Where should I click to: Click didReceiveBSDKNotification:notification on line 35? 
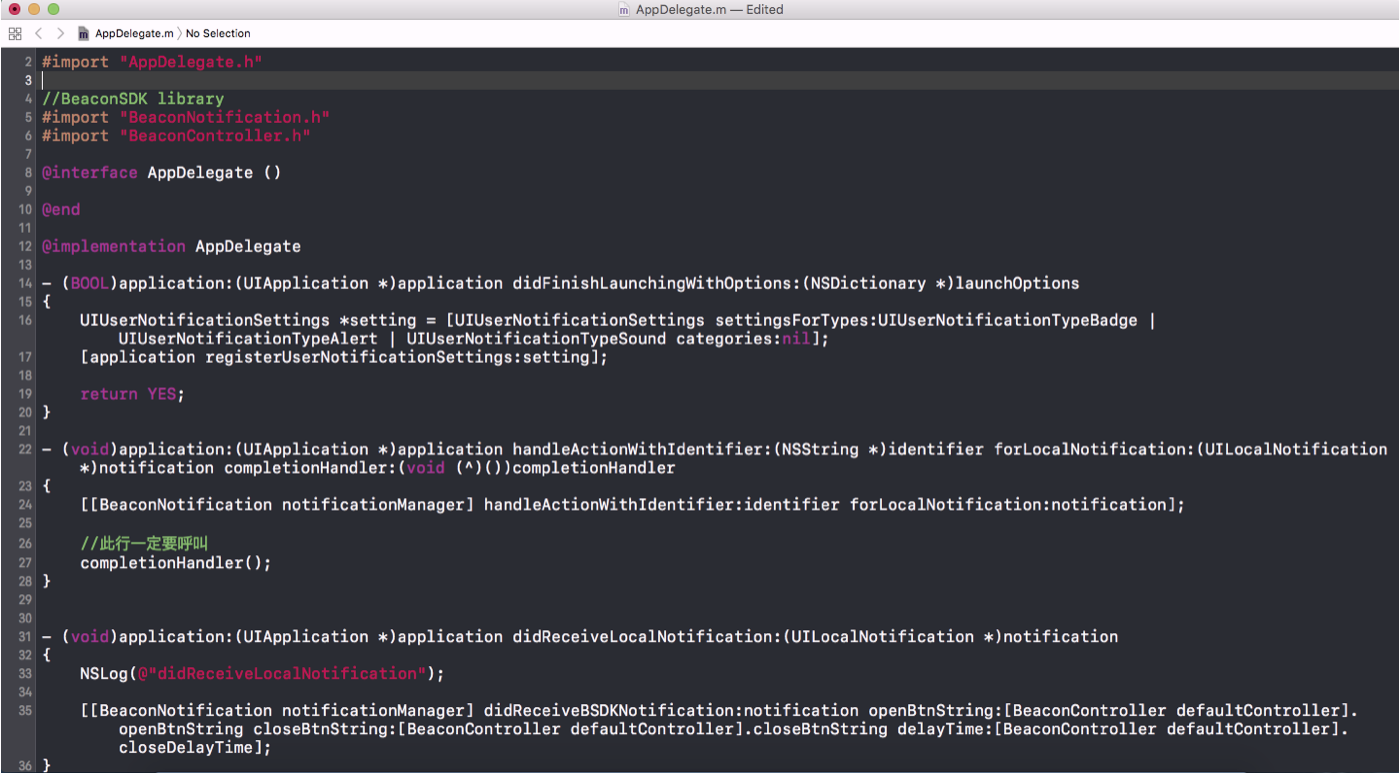click(671, 710)
